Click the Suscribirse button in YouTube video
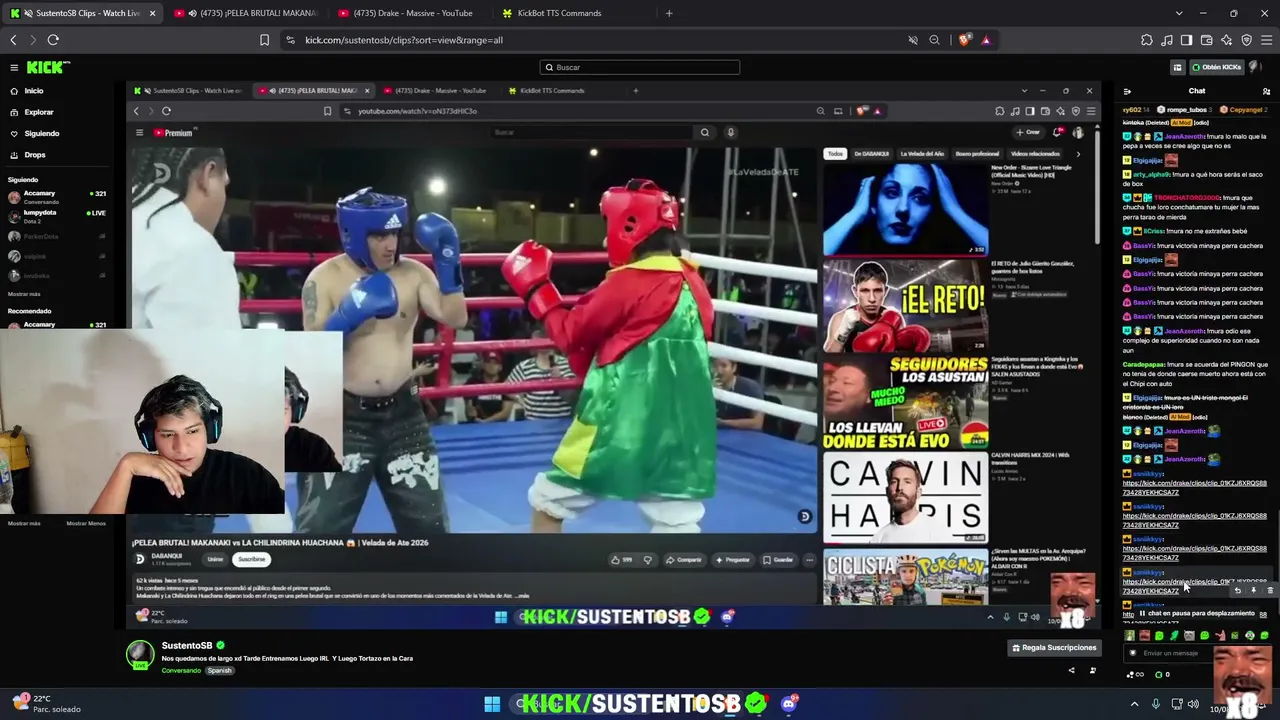 251,559
